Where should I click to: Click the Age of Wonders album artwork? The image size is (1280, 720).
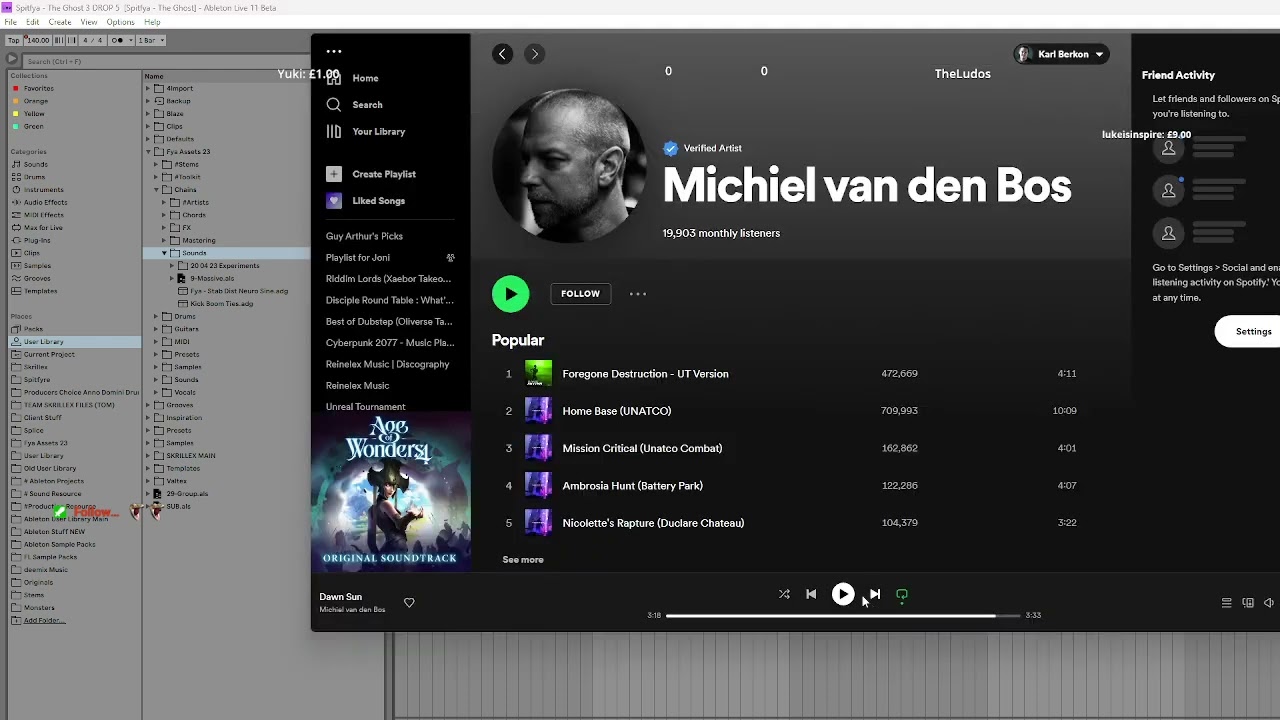click(x=391, y=492)
